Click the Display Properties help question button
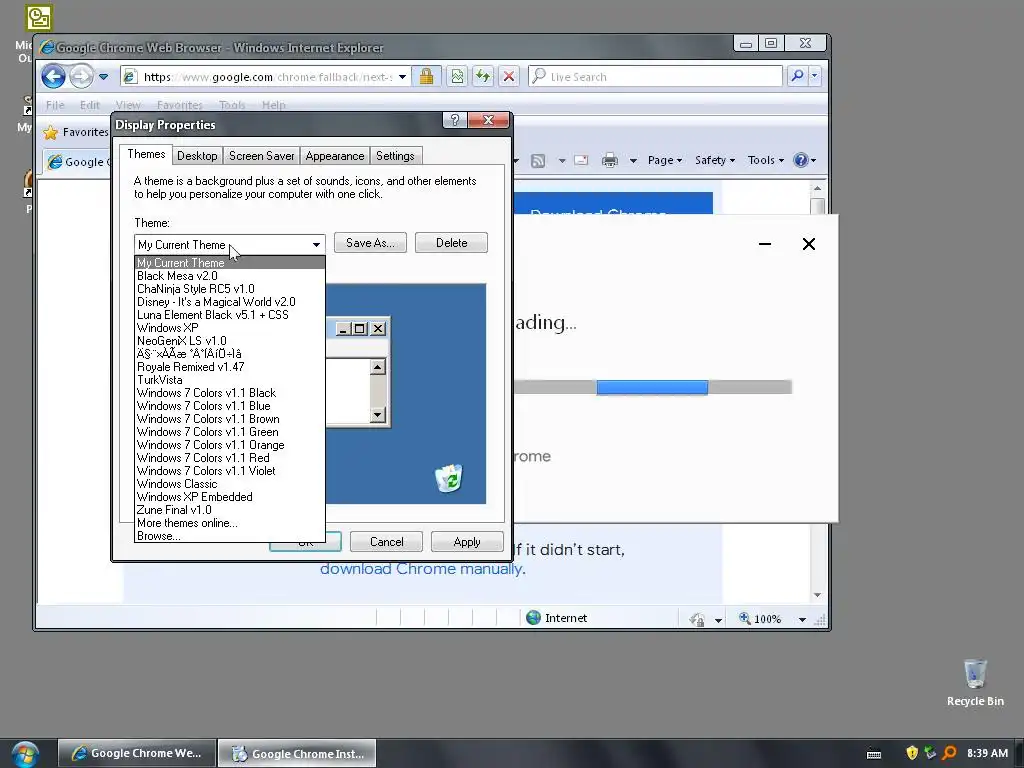This screenshot has width=1024, height=768. tap(455, 120)
